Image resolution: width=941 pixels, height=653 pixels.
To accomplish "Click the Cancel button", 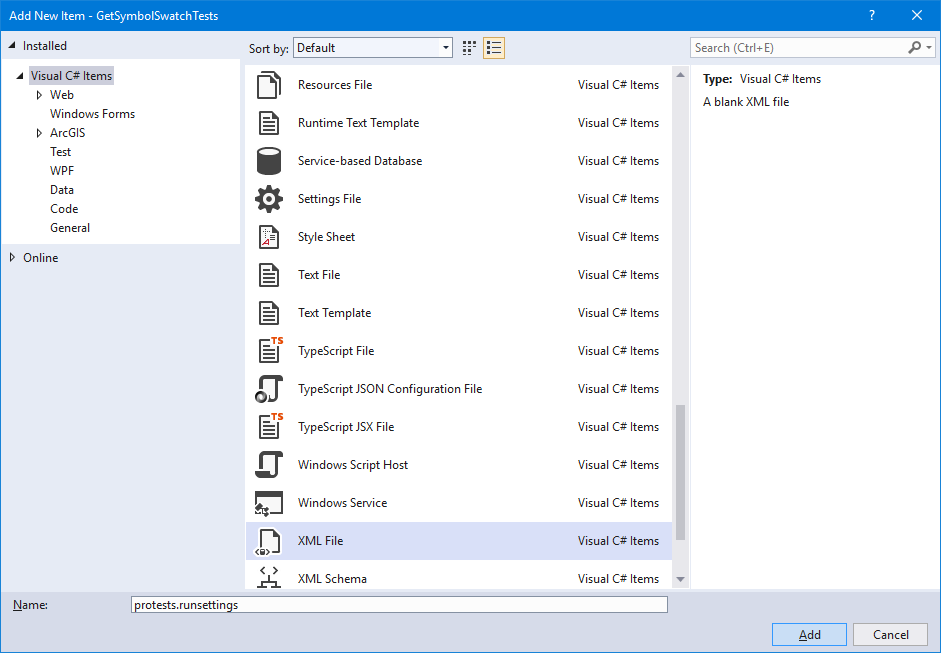I will click(889, 634).
